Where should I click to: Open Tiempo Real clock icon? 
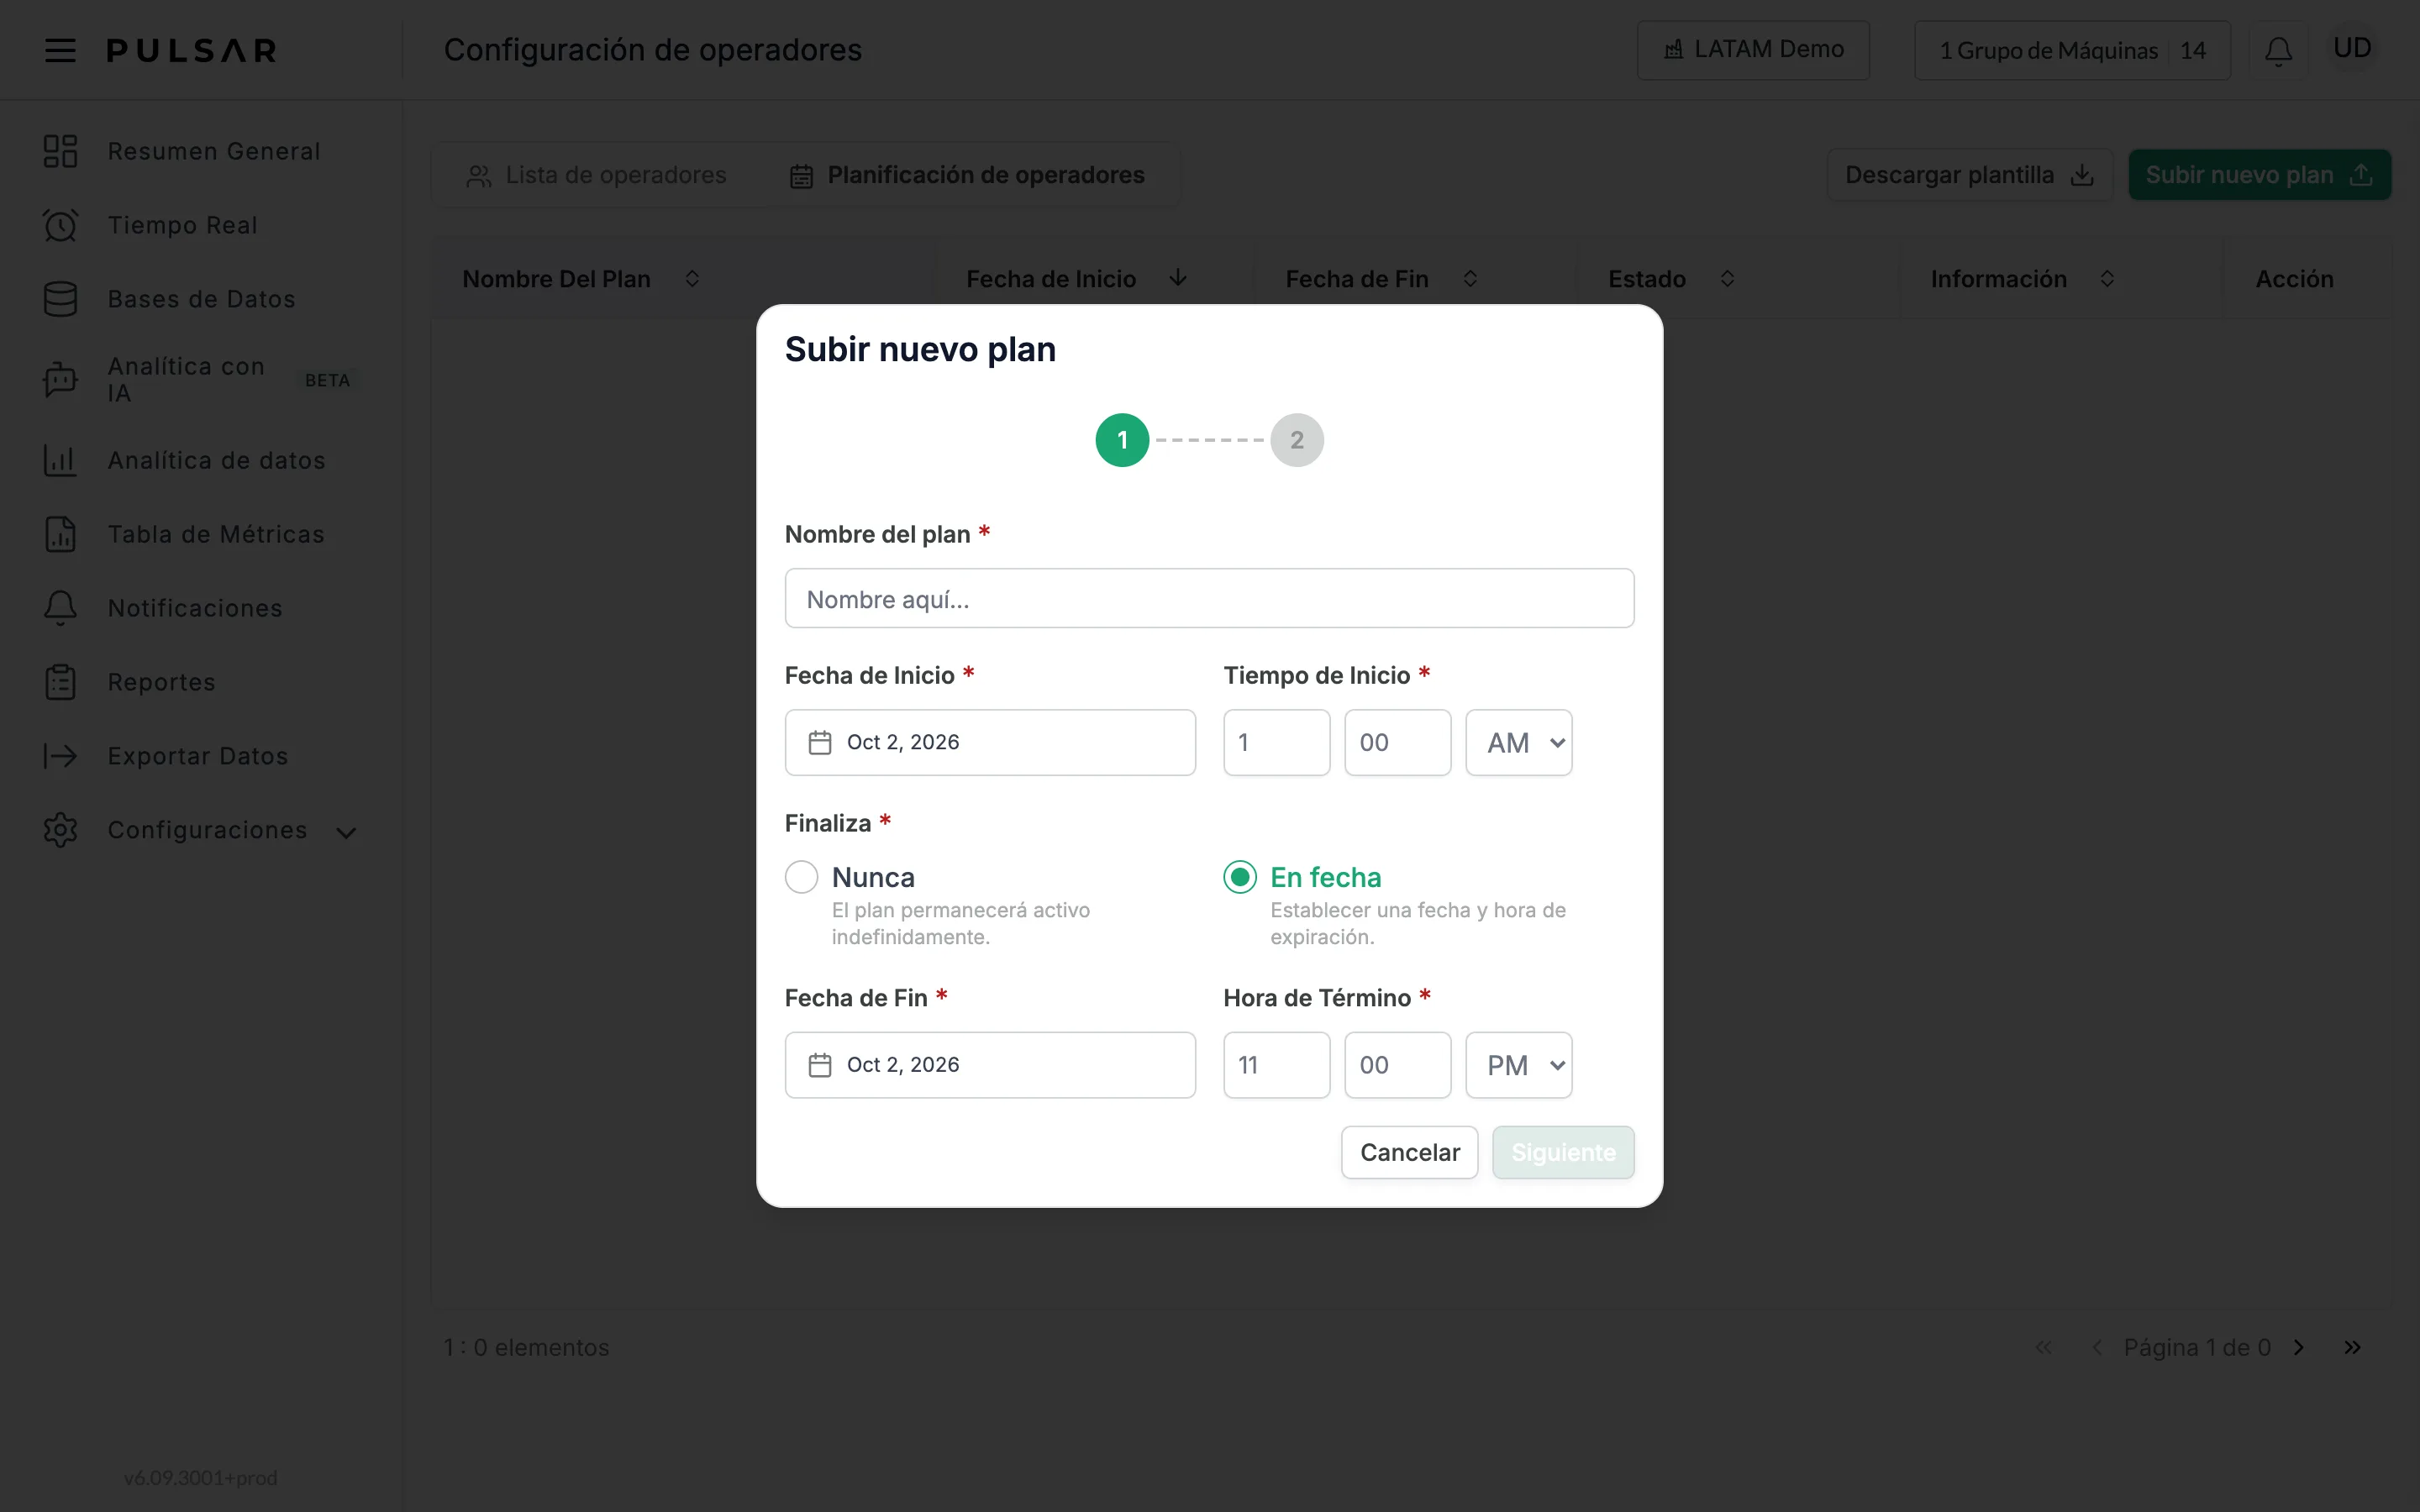click(60, 225)
